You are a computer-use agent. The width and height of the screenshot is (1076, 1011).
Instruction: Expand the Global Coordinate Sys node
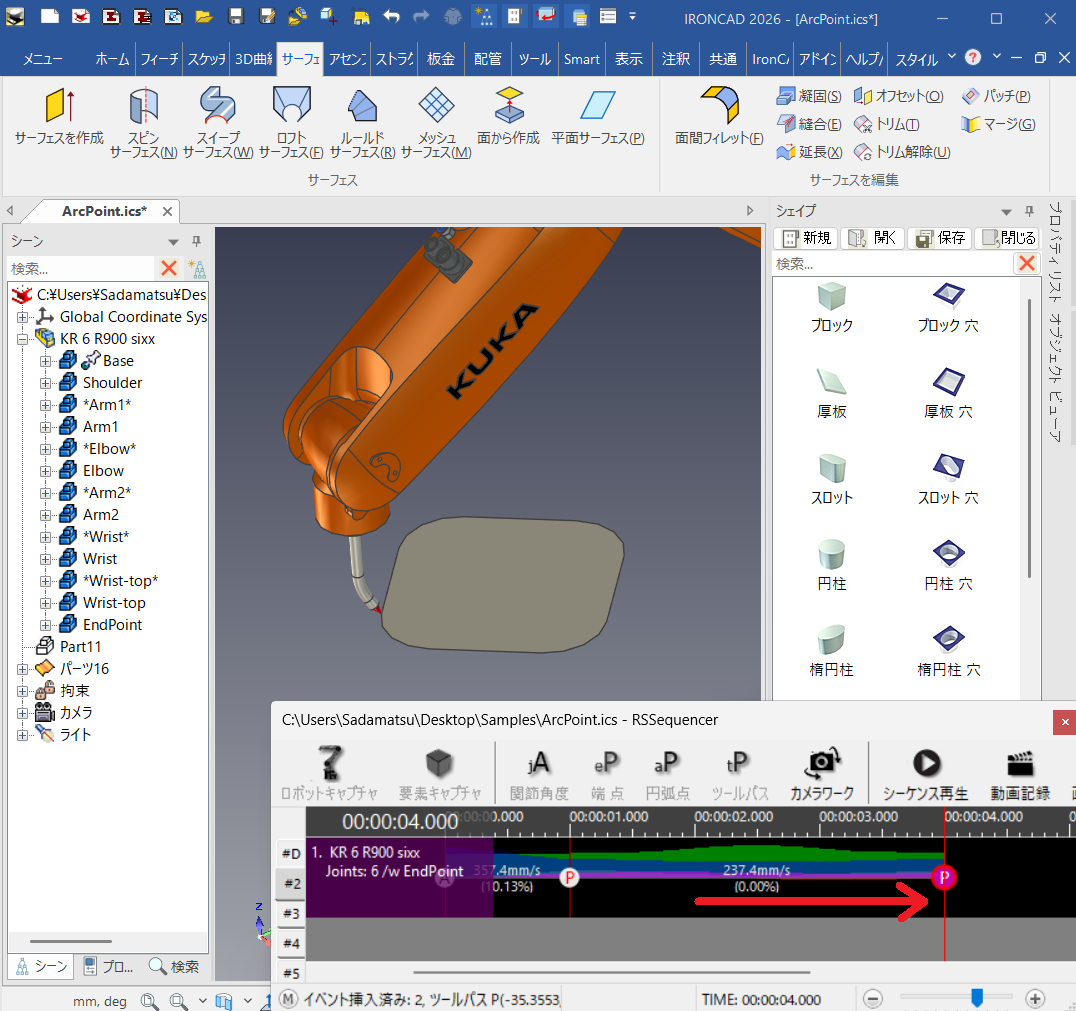coord(23,317)
